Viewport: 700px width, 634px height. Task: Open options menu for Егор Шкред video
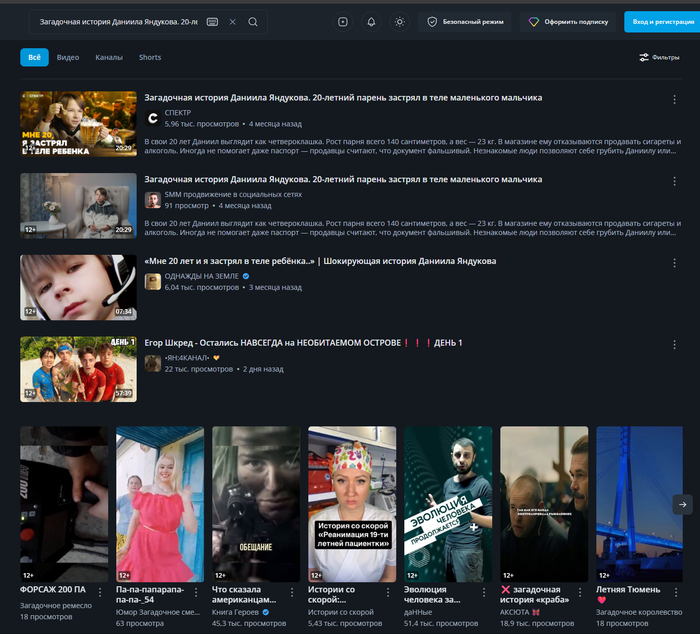674,344
